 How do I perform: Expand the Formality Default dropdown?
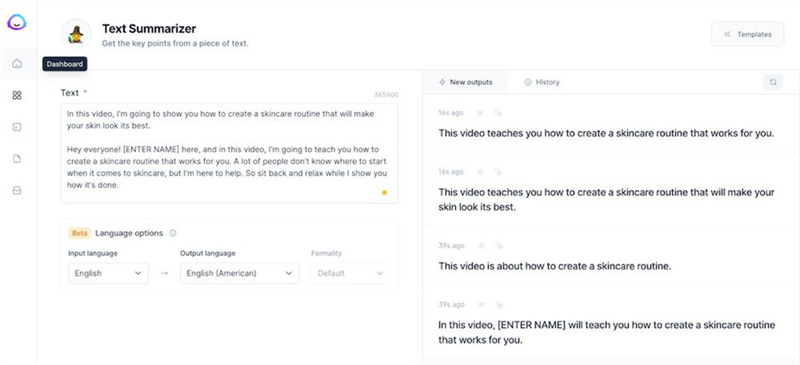[351, 273]
